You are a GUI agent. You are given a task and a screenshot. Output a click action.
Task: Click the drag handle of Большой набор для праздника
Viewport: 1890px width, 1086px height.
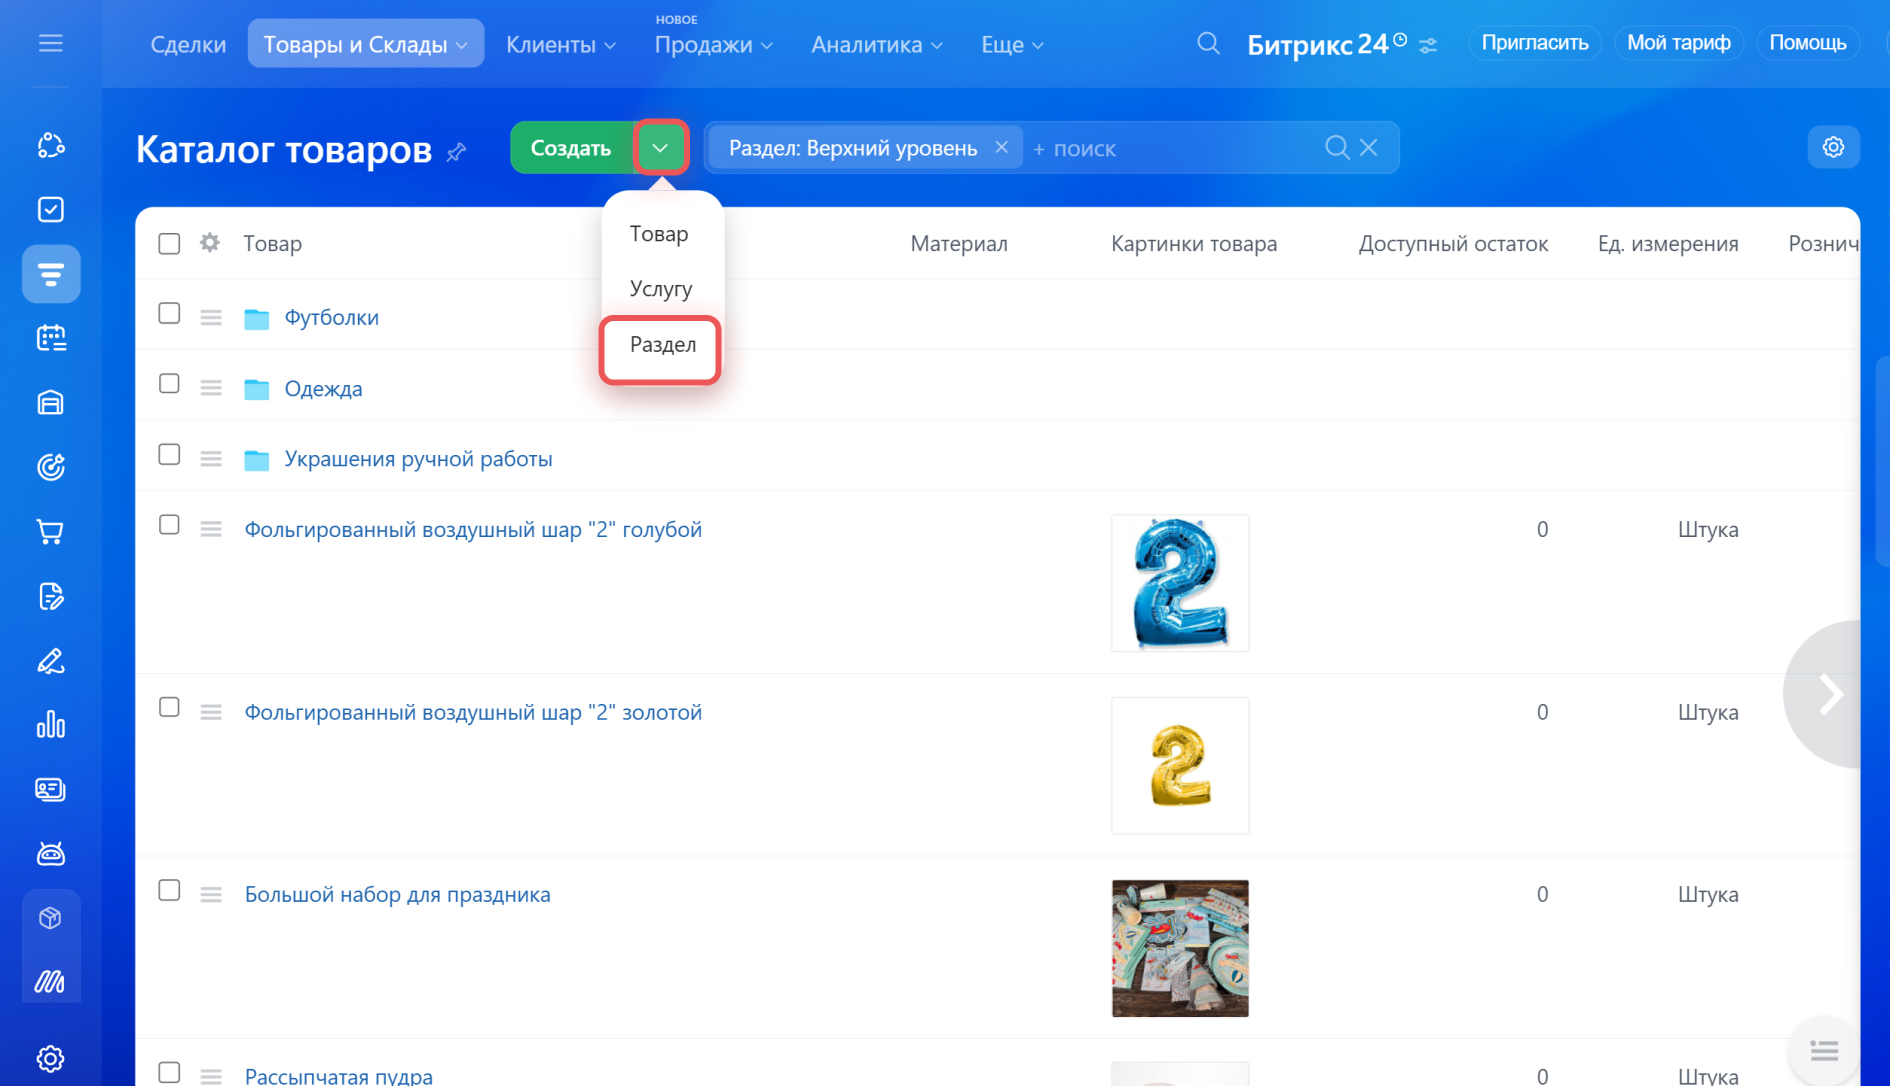click(211, 894)
